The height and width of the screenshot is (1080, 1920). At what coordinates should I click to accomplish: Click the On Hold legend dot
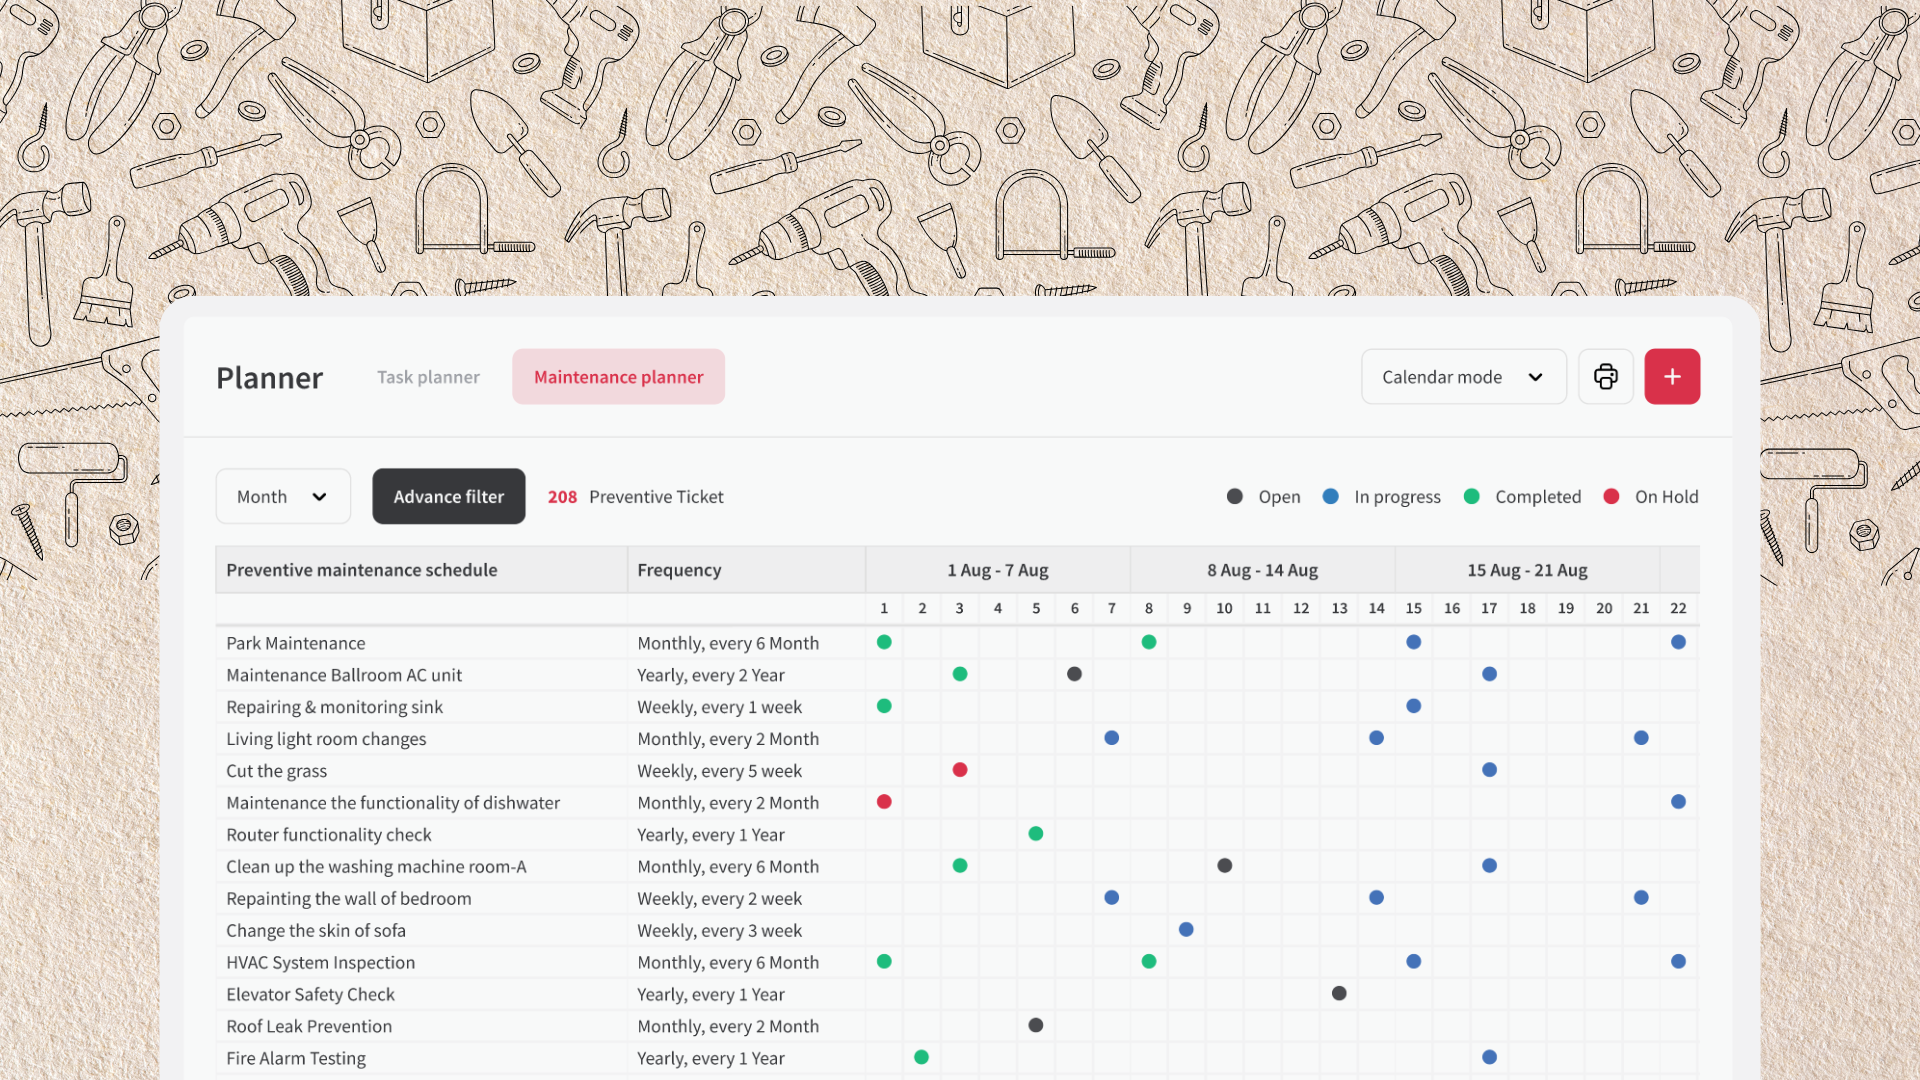click(x=1611, y=496)
